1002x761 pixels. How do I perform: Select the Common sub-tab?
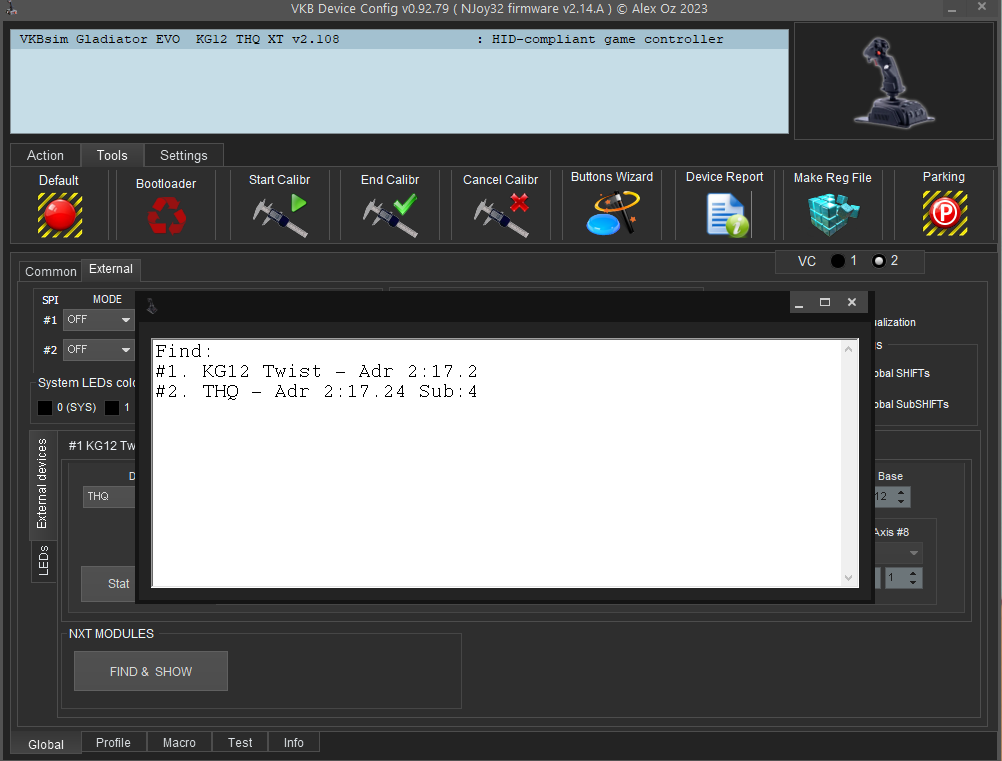50,272
